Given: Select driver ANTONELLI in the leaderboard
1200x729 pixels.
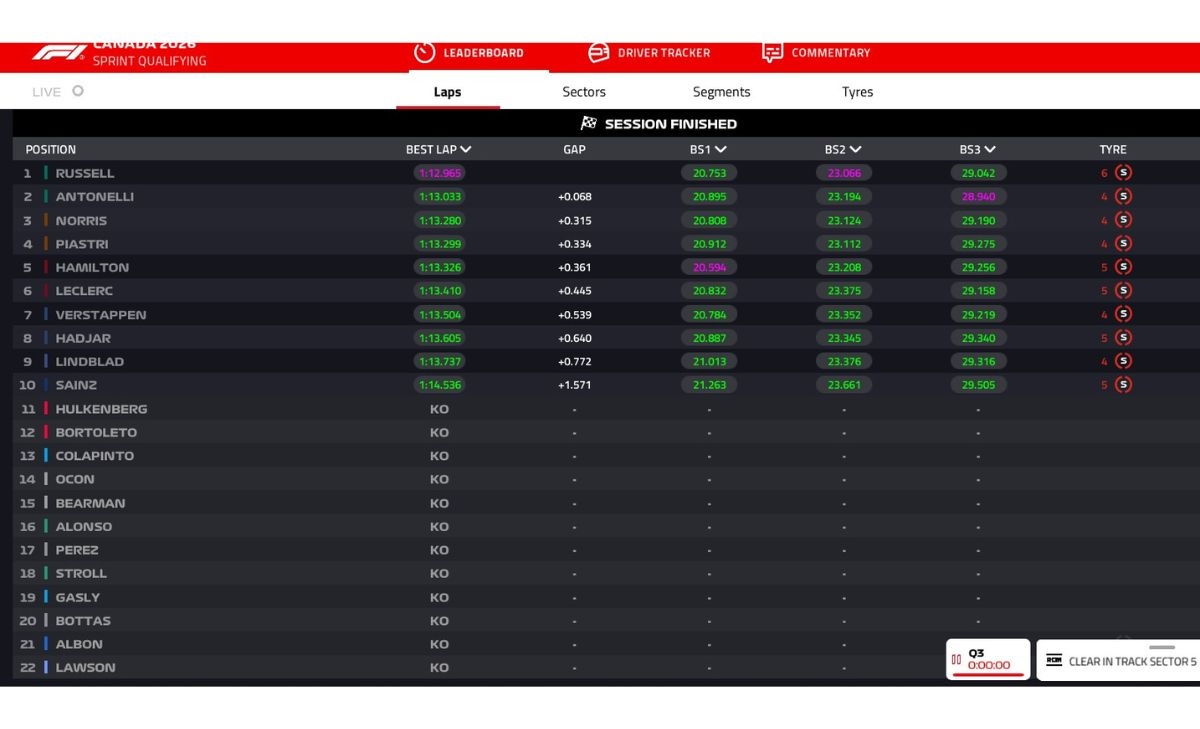Looking at the screenshot, I should (x=95, y=197).
